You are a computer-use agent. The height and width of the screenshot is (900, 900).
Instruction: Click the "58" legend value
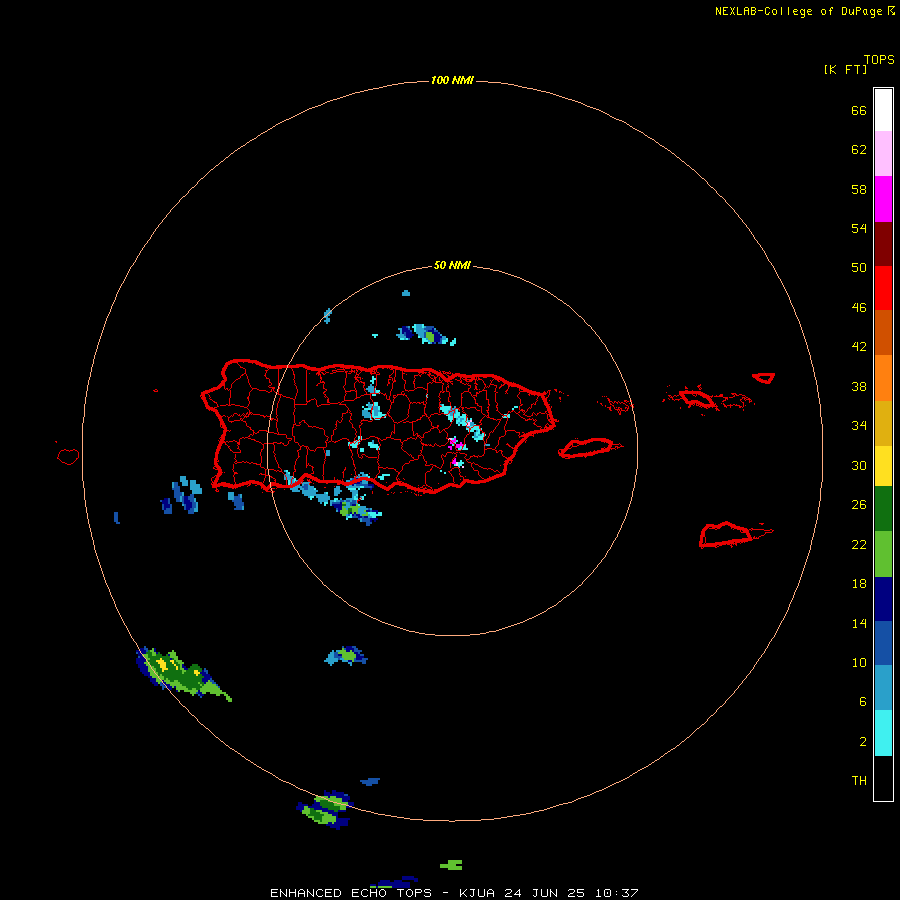click(x=859, y=189)
